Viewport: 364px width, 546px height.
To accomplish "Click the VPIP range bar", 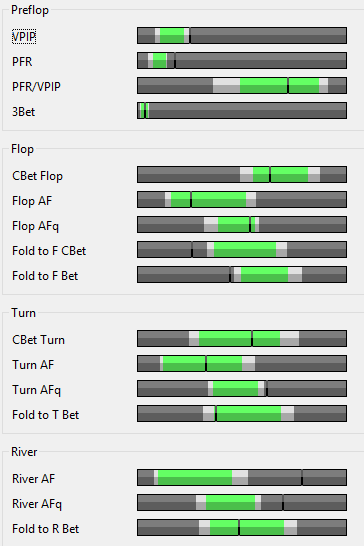I will (242, 36).
